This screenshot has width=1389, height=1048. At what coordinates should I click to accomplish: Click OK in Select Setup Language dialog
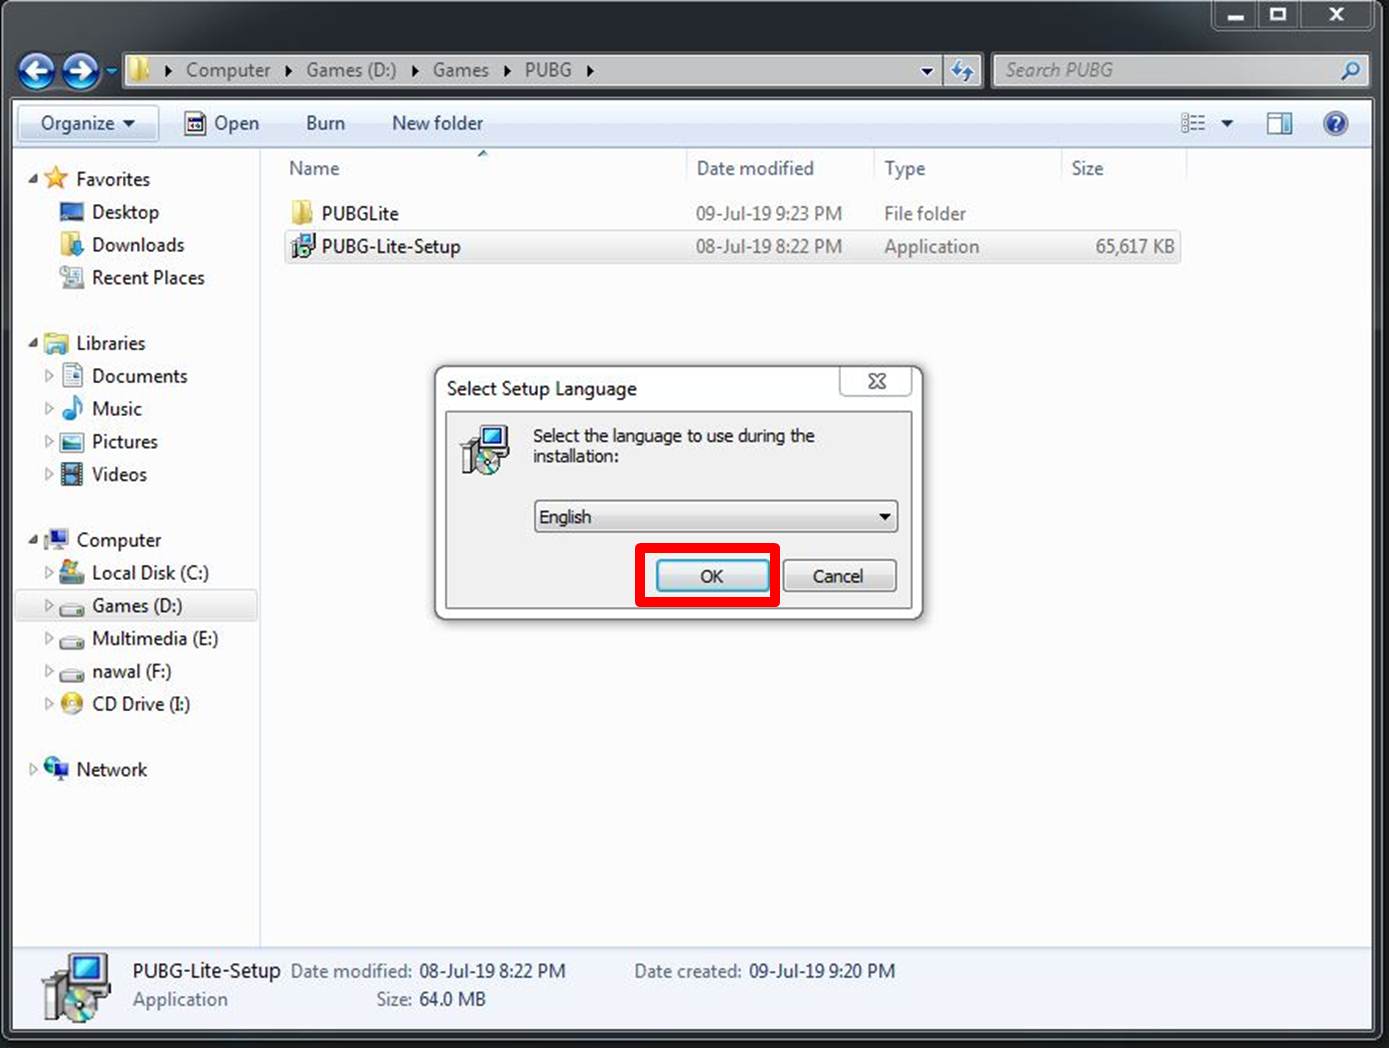point(712,576)
